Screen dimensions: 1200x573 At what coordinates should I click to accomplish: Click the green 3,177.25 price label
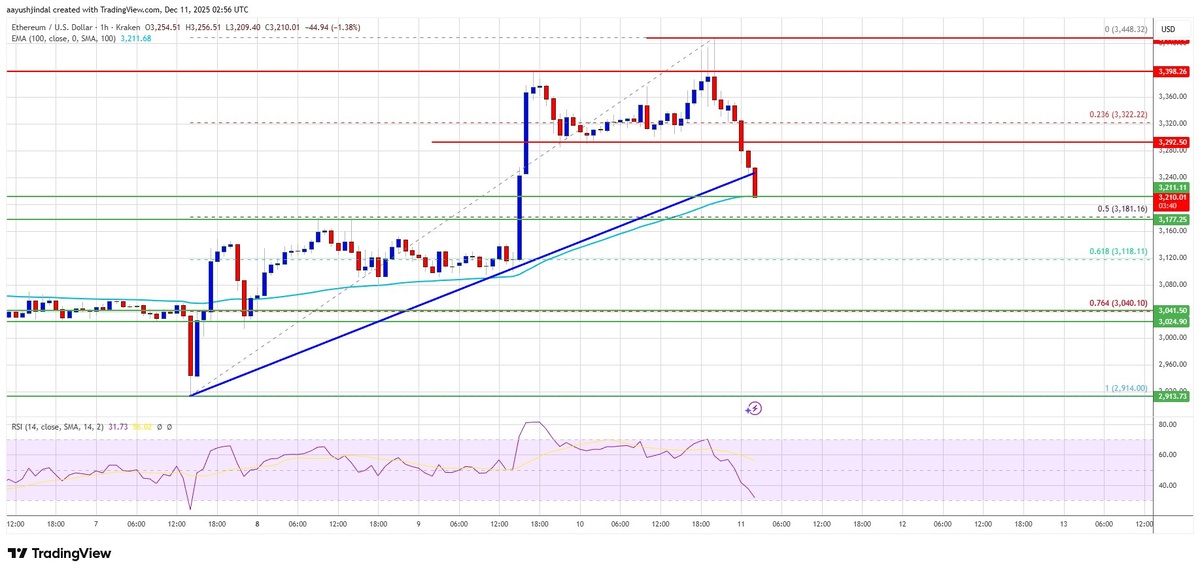1170,218
